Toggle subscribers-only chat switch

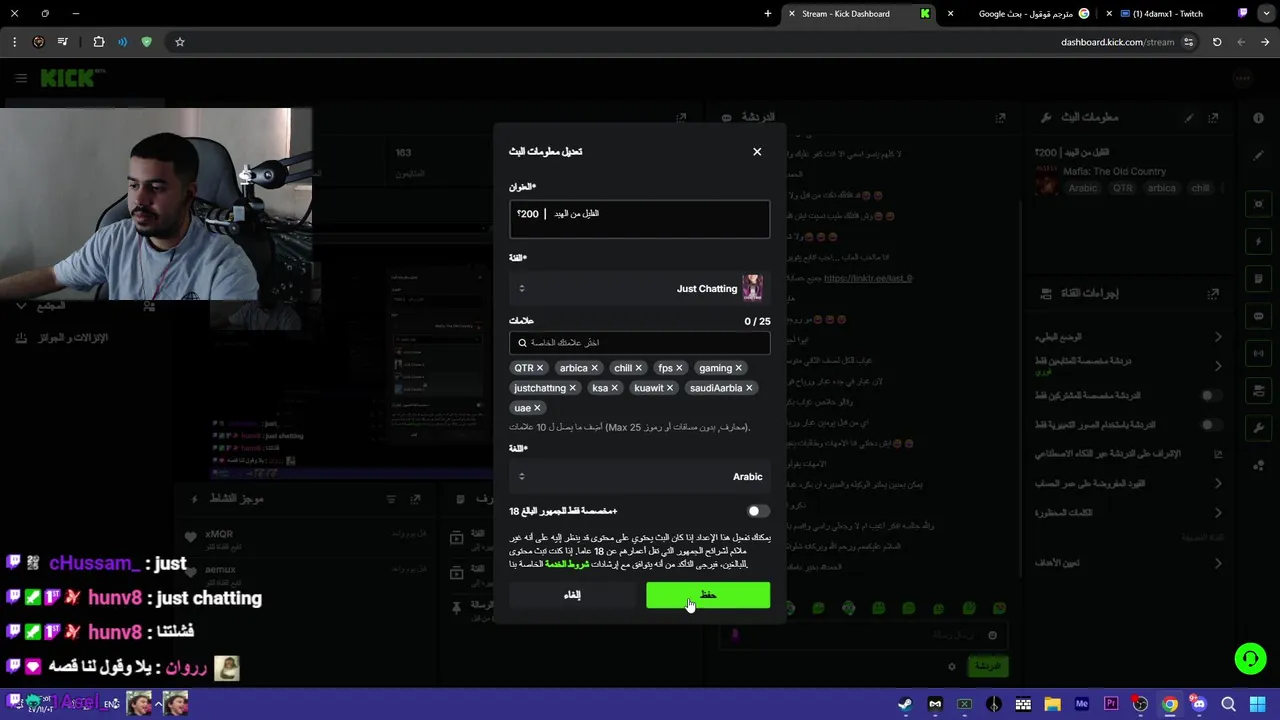tap(1211, 395)
